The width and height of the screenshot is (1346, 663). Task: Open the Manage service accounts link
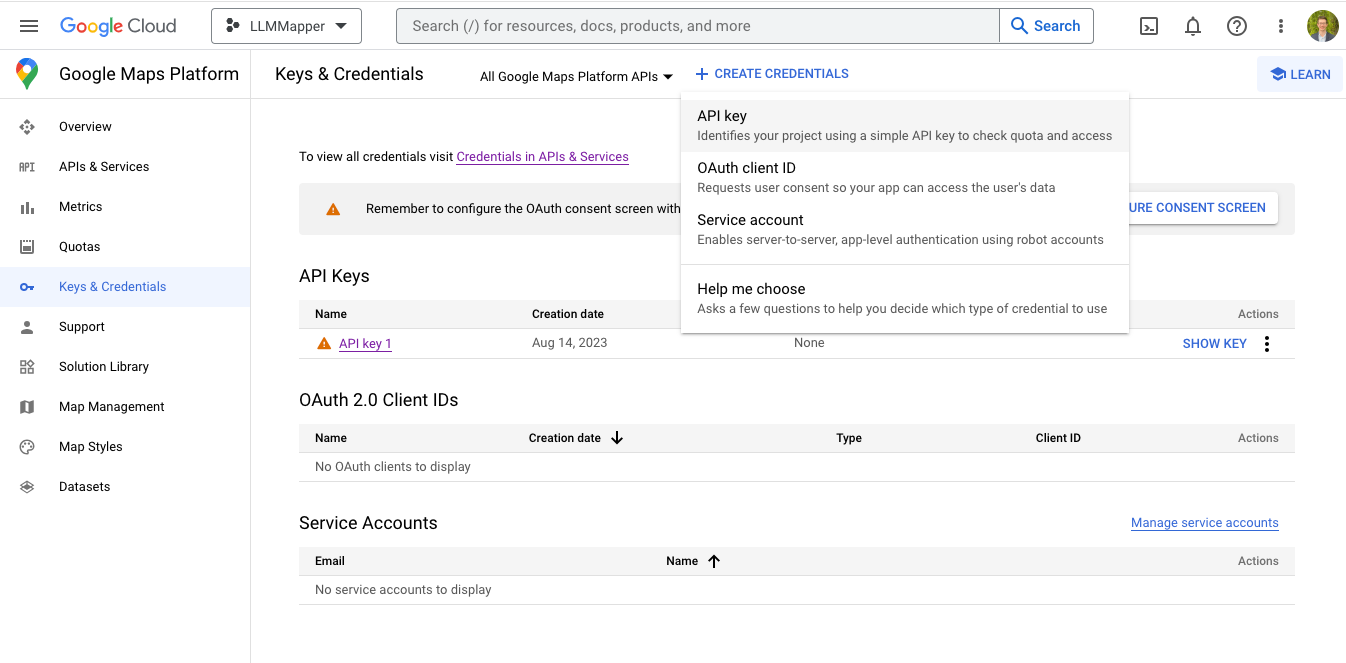tap(1204, 523)
